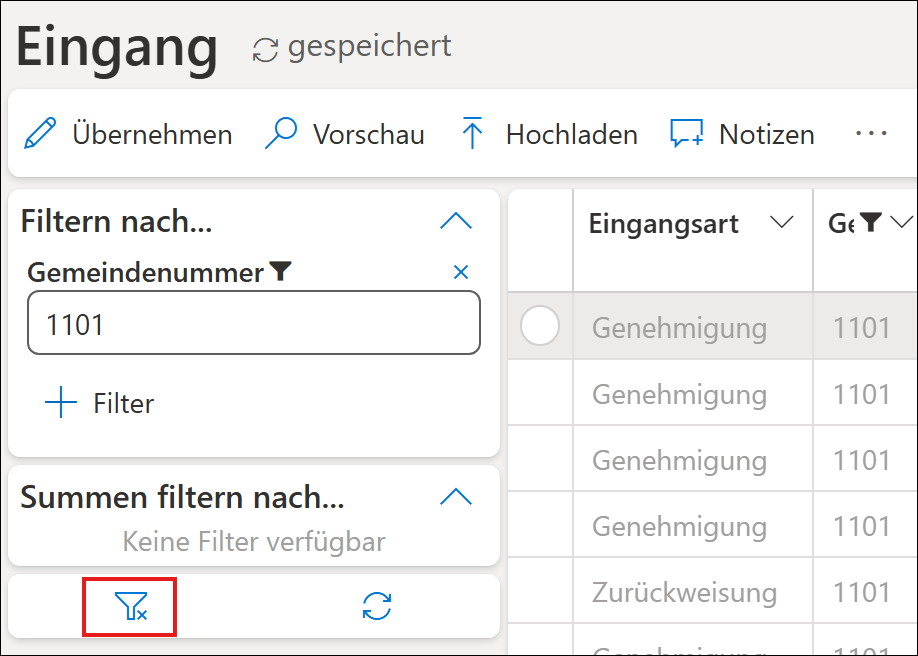Add a new filter with the plus Filter button
Viewport: 918px width, 656px height.
point(100,404)
